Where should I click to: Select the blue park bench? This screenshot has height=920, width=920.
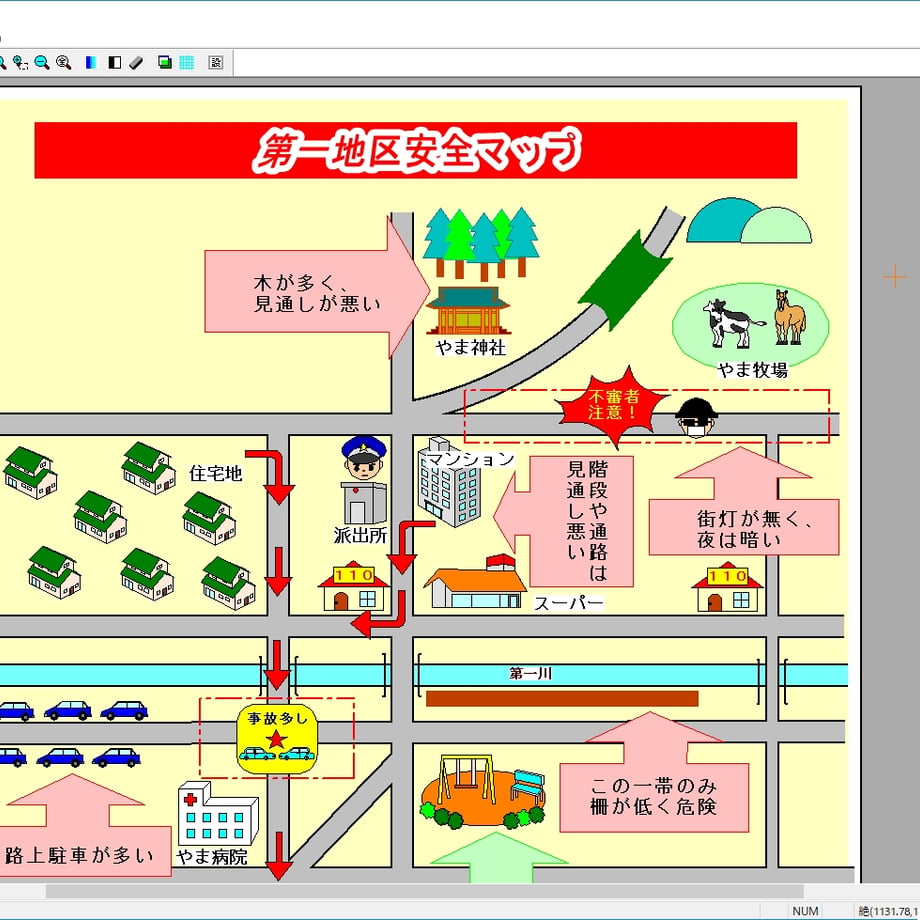pos(527,787)
